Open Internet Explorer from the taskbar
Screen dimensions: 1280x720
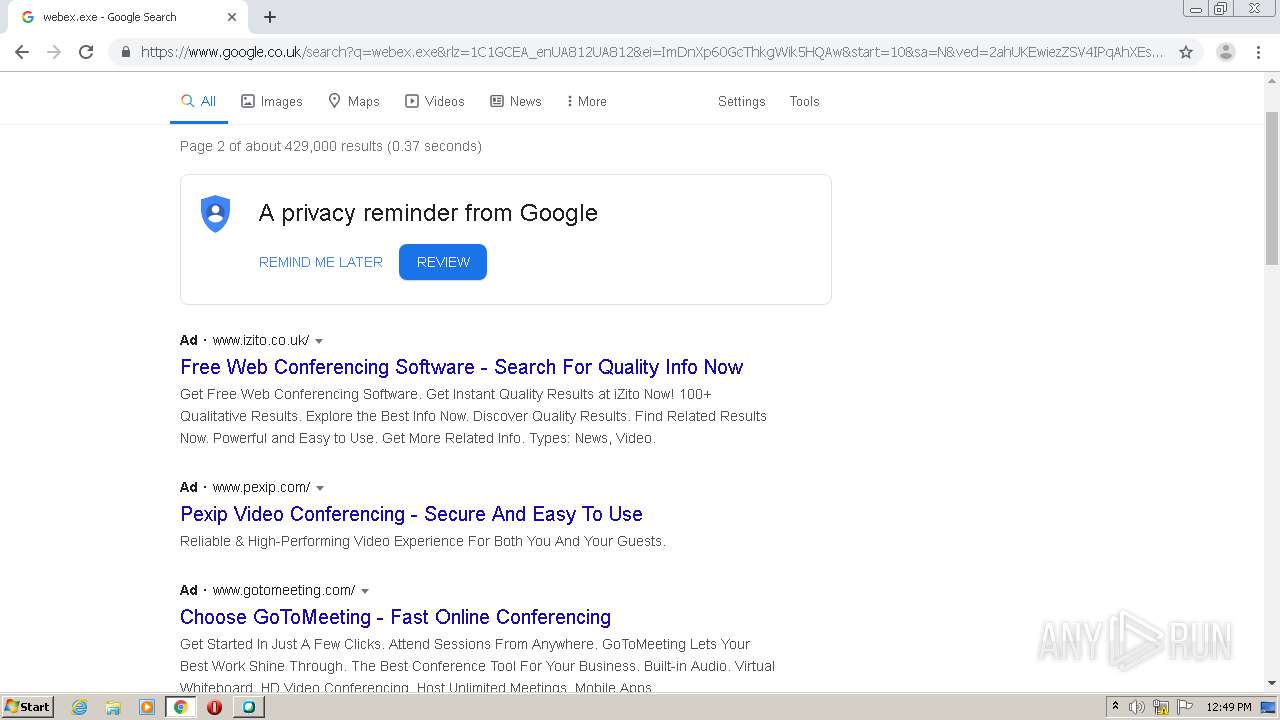(x=80, y=707)
